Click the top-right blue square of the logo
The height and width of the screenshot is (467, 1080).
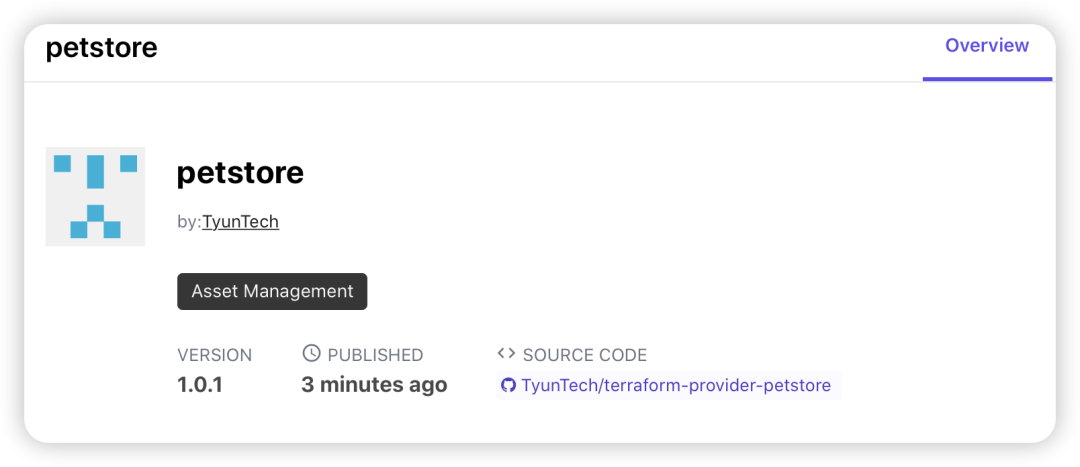pos(128,163)
